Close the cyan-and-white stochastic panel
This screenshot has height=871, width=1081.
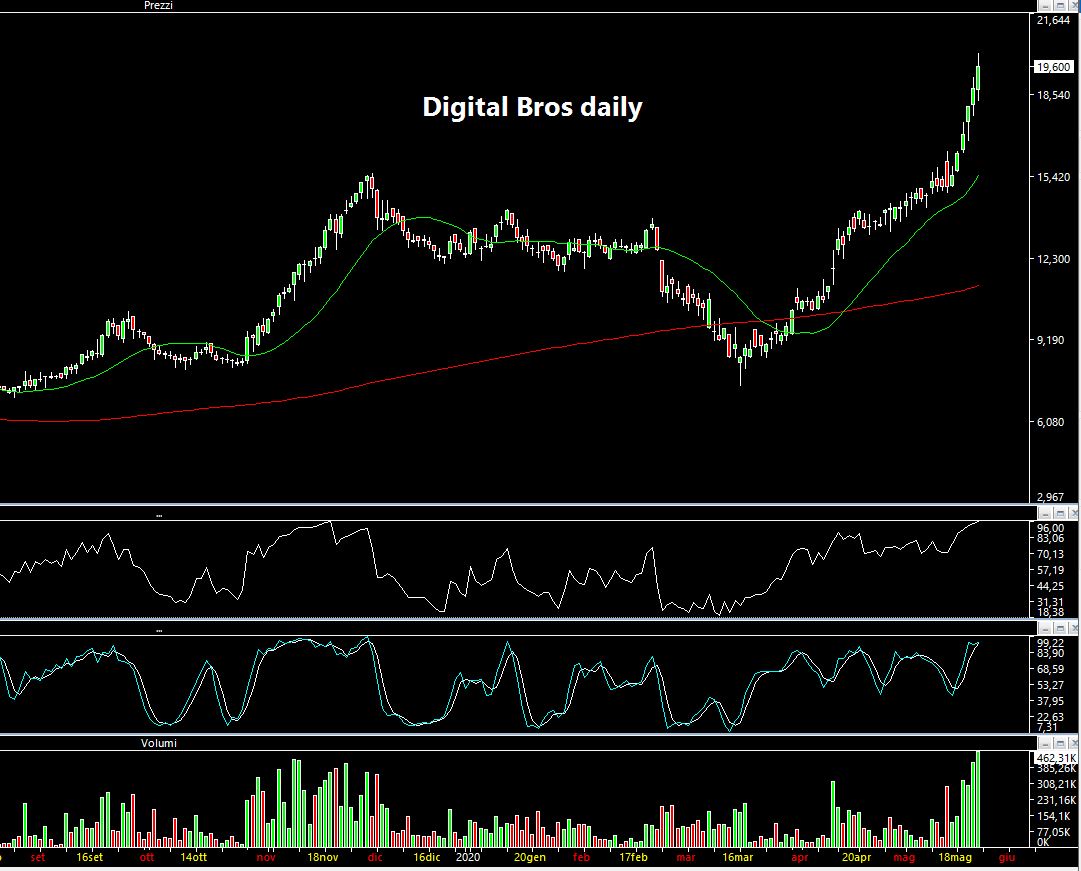coord(1074,628)
